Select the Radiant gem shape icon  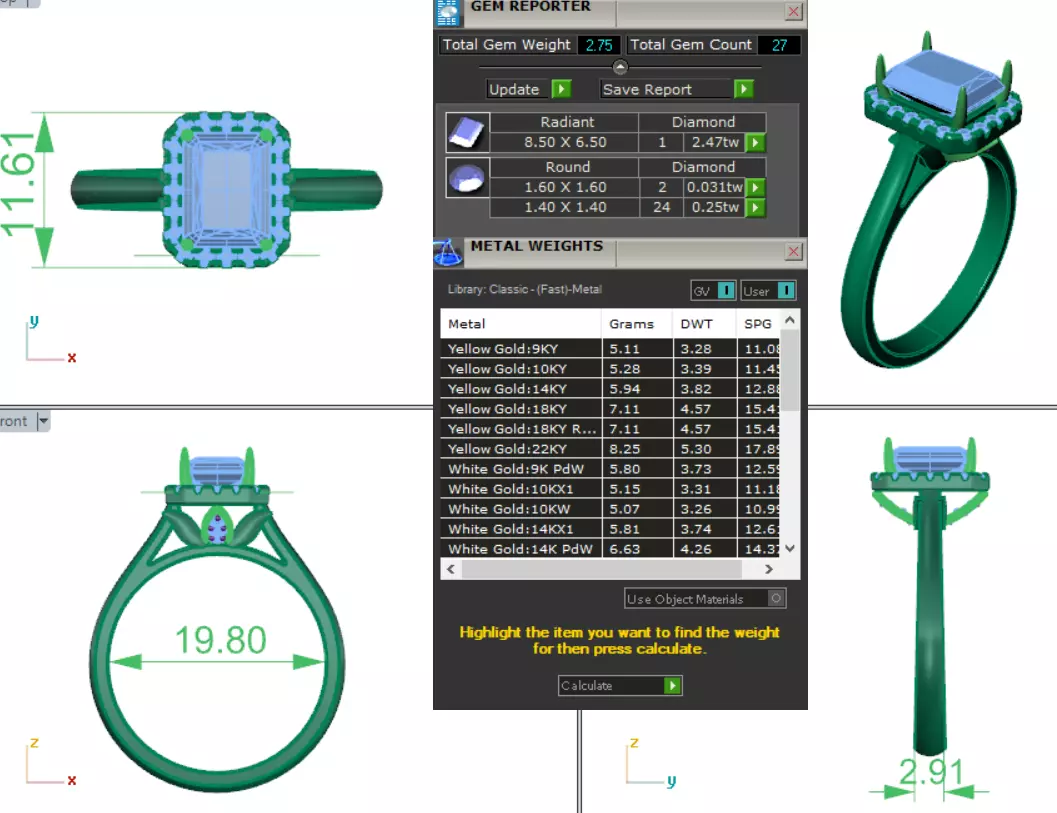467,132
